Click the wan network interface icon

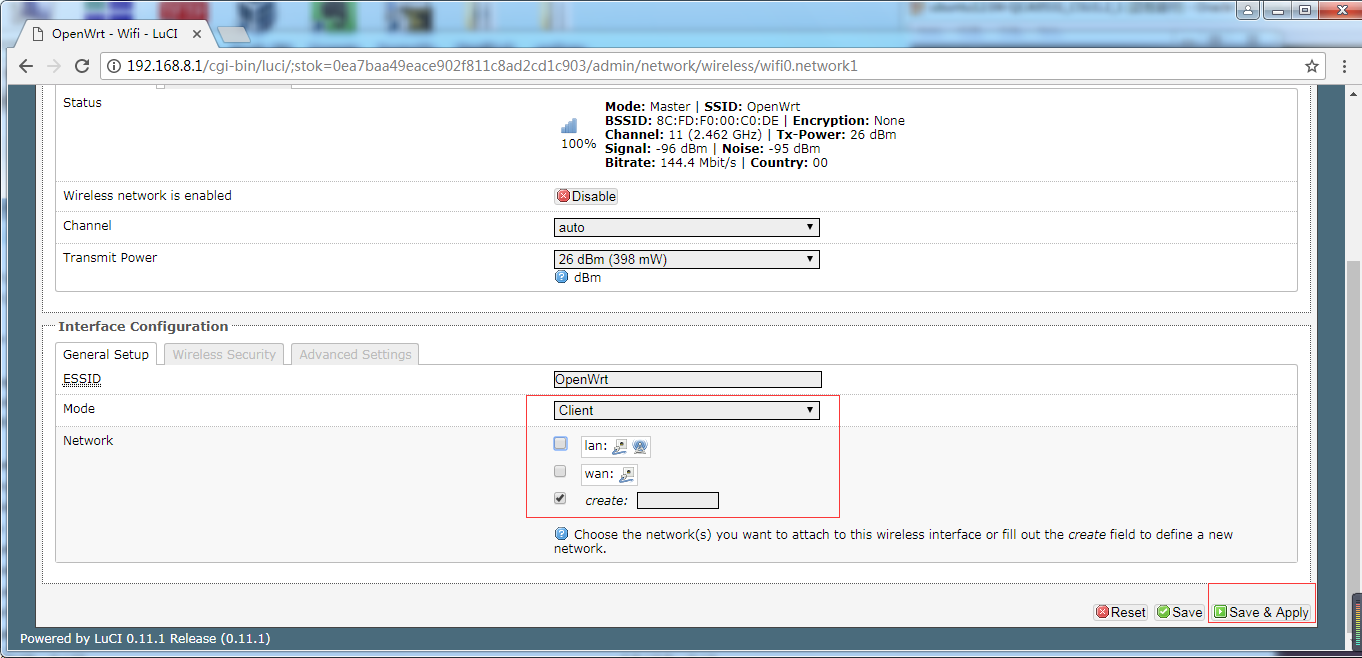627,475
